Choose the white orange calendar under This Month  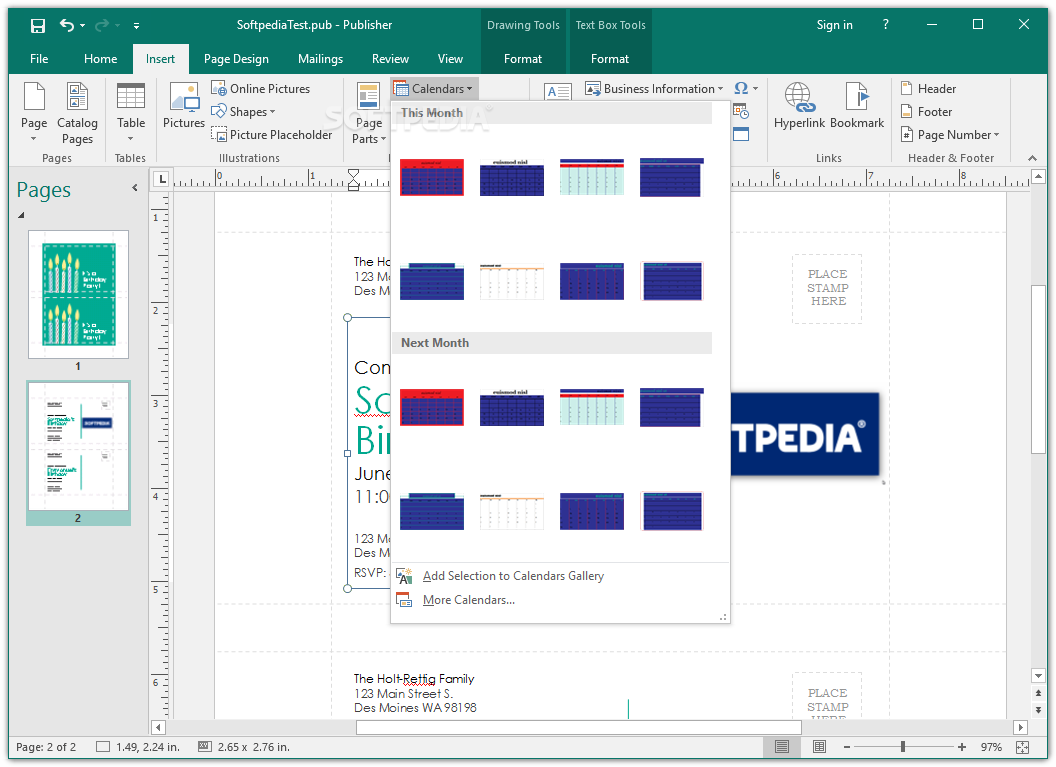click(x=511, y=281)
